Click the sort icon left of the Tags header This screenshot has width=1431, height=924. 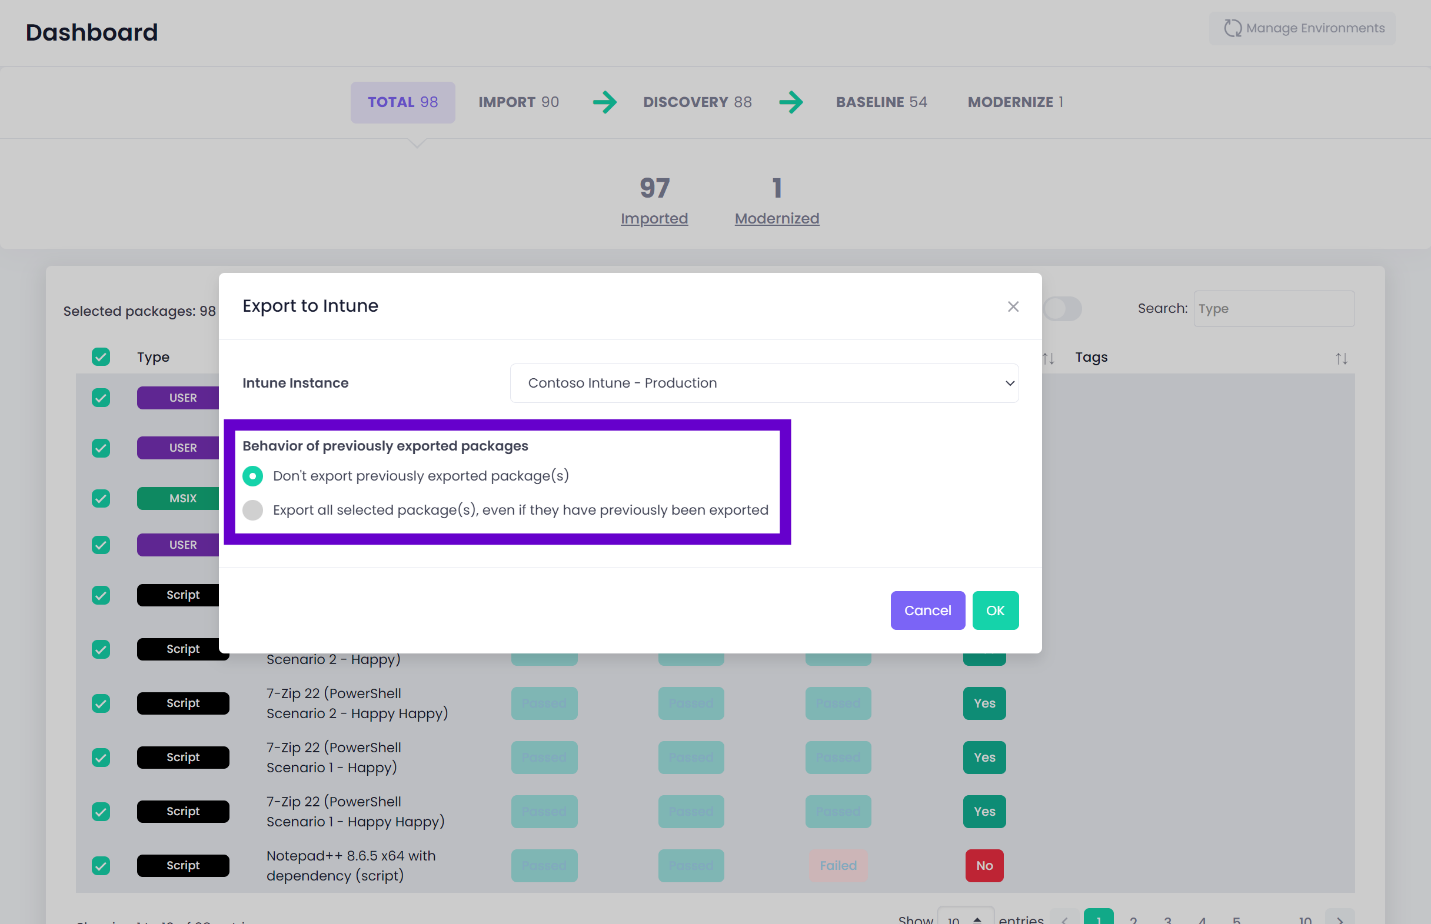(1048, 358)
